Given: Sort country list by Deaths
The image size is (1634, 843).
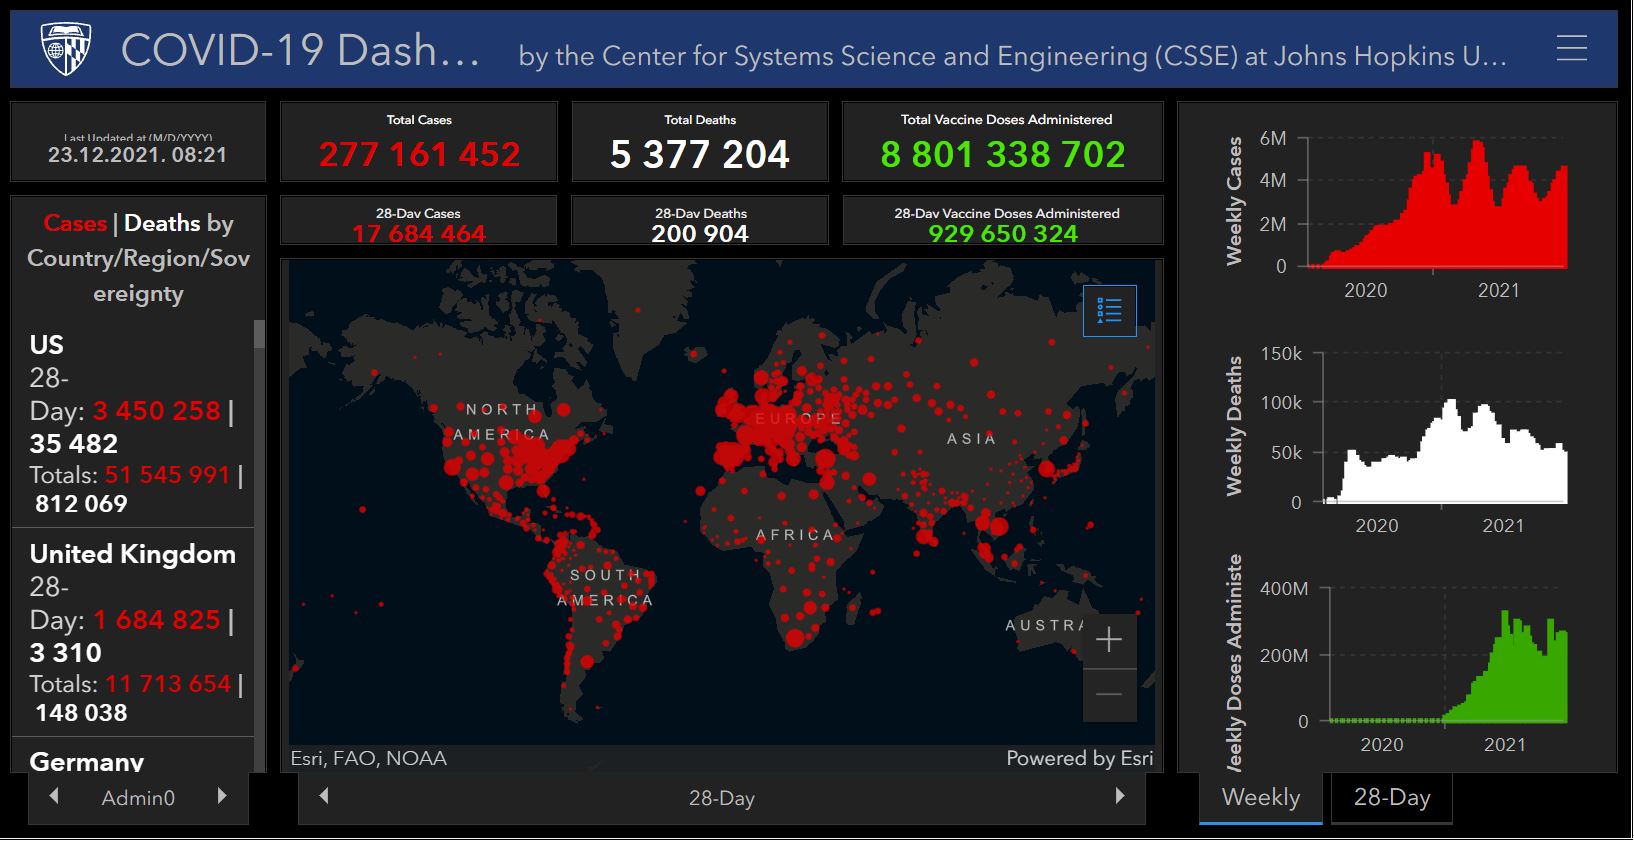Looking at the screenshot, I should (x=162, y=223).
